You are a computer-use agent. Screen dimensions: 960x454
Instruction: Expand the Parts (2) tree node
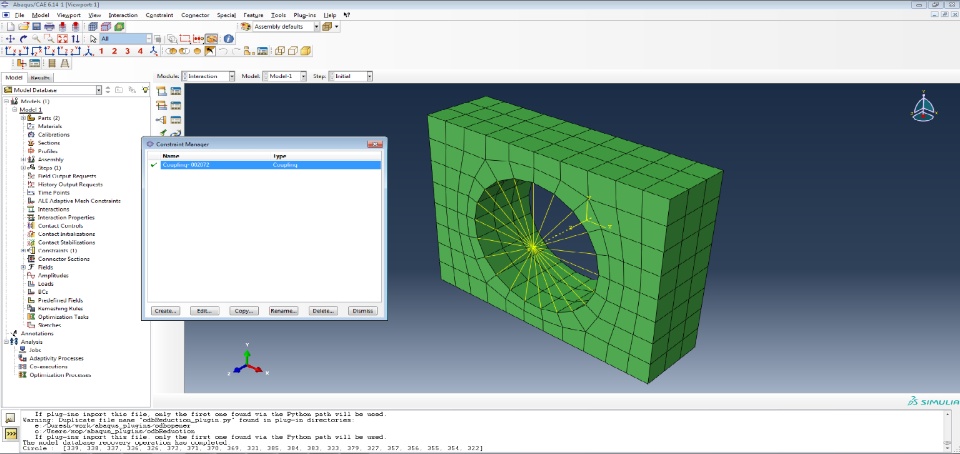pos(23,118)
